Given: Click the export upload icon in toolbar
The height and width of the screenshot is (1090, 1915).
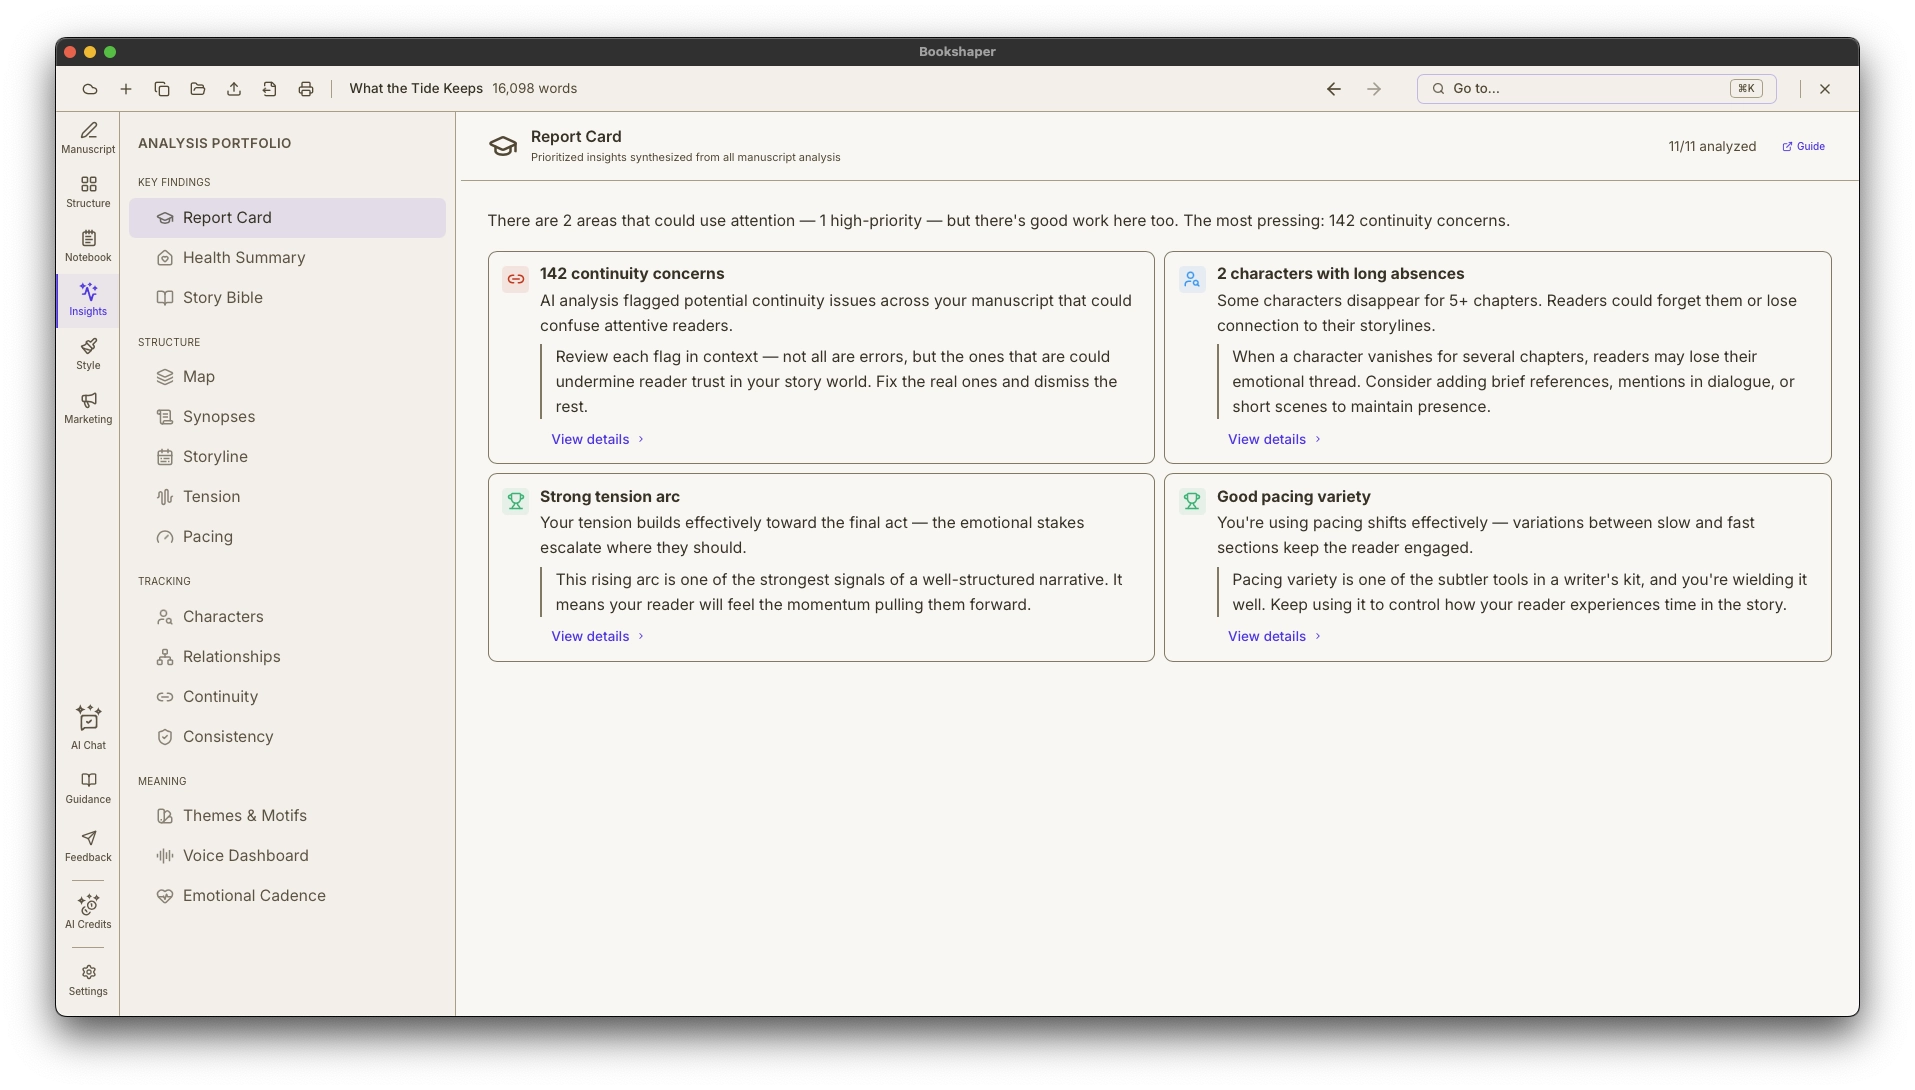Looking at the screenshot, I should pyautogui.click(x=234, y=89).
